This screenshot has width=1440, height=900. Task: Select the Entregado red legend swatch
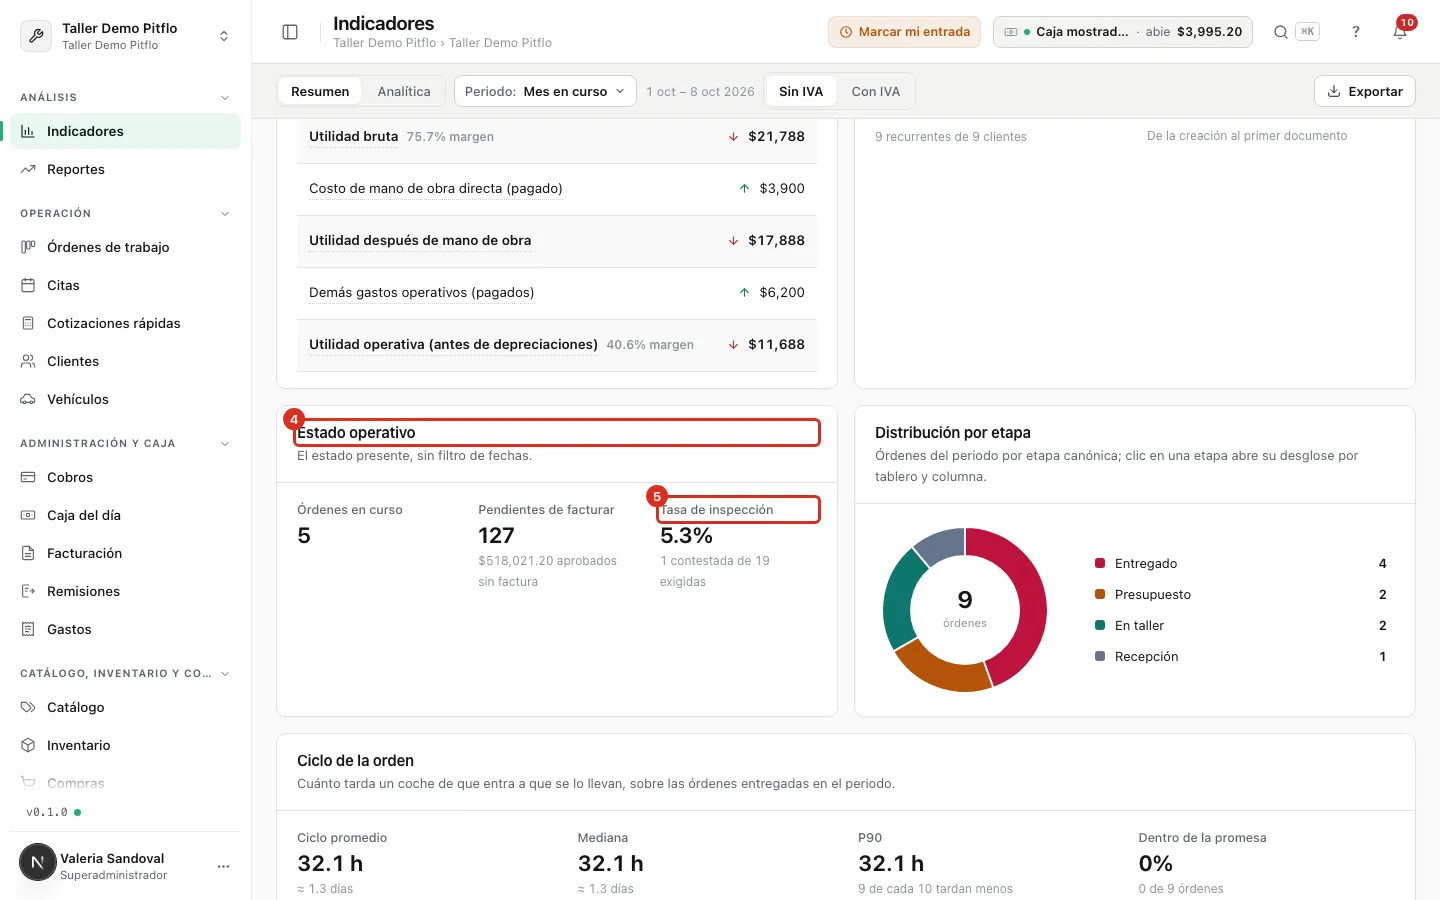(1100, 563)
